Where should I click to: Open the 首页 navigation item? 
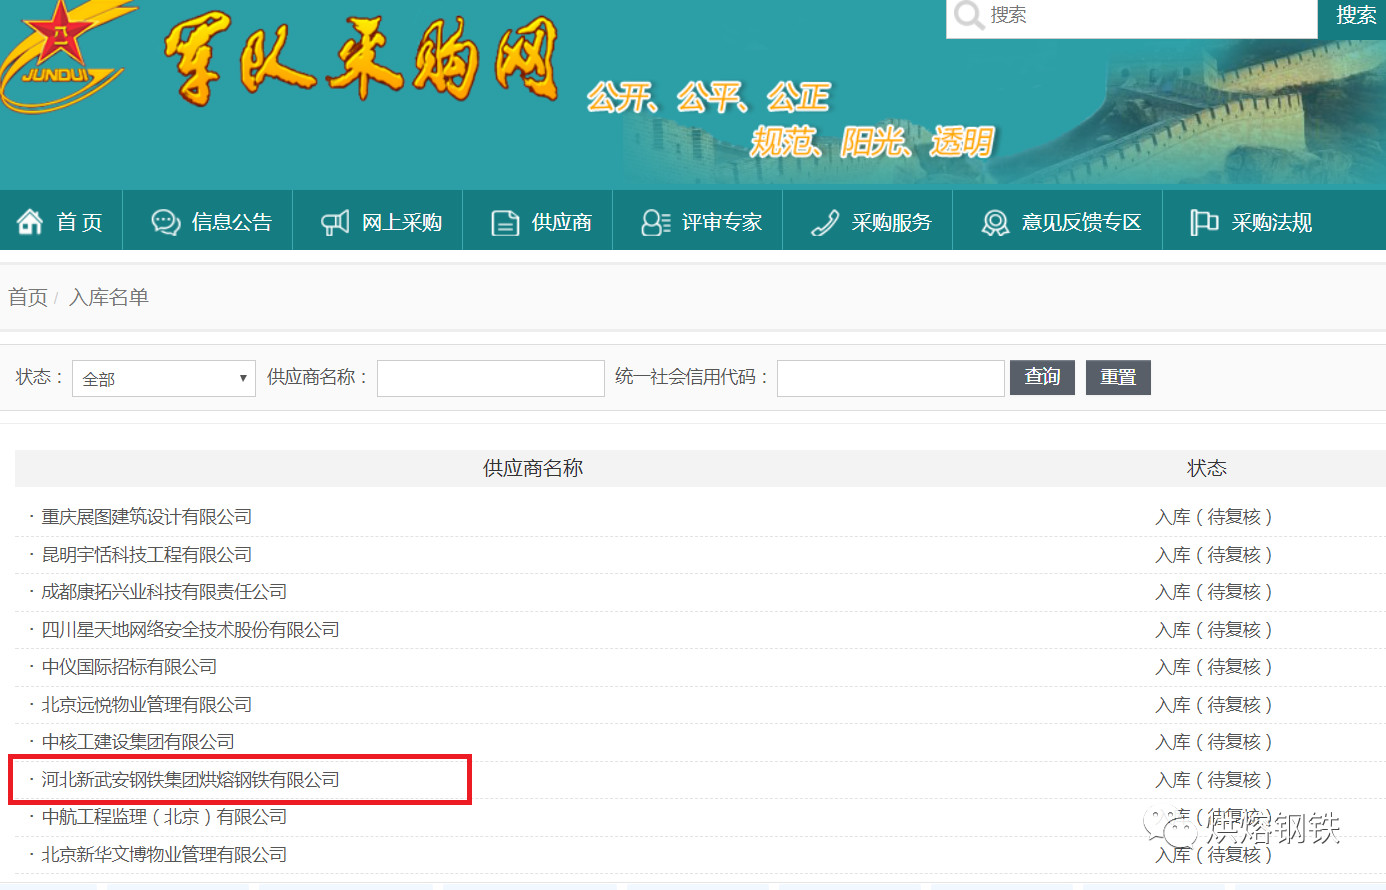pos(61,220)
